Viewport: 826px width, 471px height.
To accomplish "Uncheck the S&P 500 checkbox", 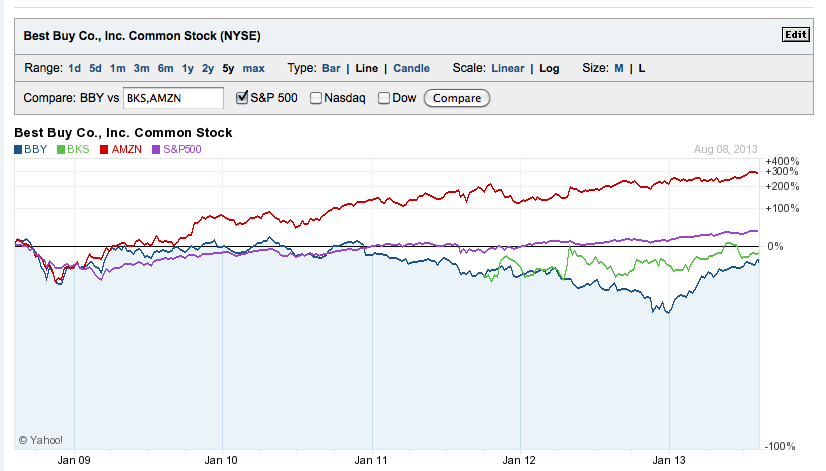I will point(241,98).
